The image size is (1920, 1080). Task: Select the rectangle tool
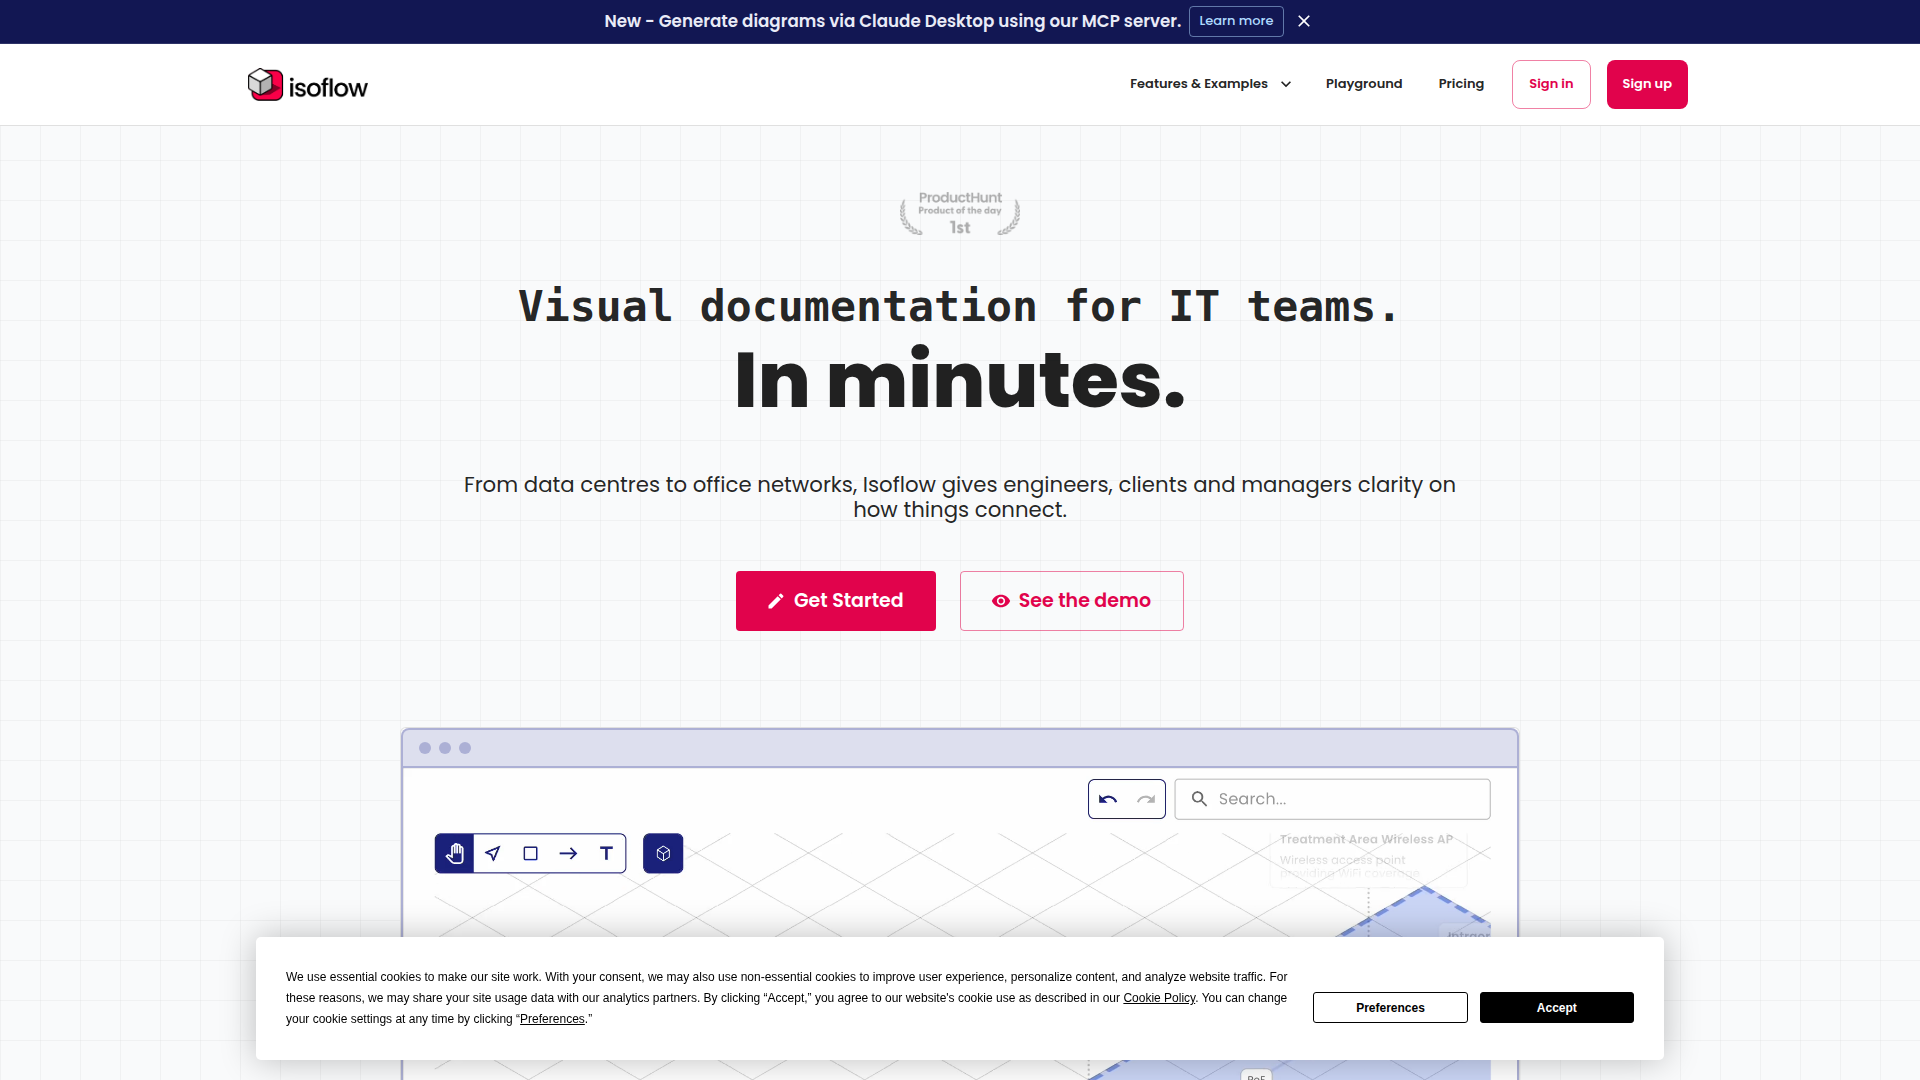point(531,853)
